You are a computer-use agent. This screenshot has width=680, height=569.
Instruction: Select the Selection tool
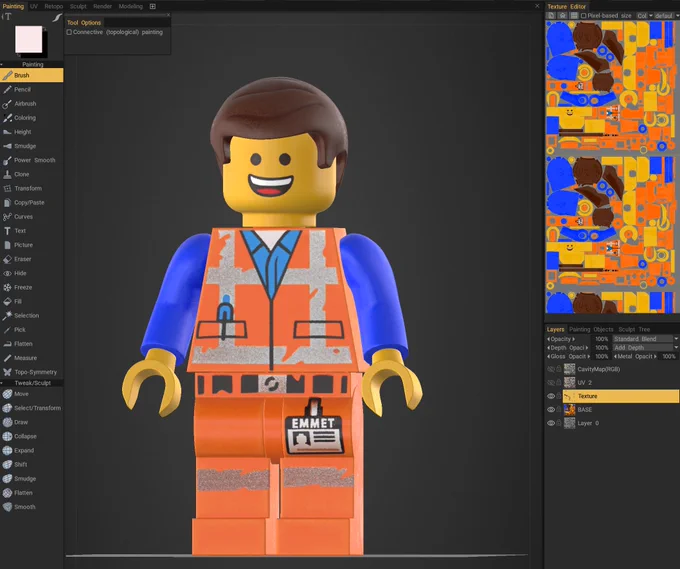[31, 315]
